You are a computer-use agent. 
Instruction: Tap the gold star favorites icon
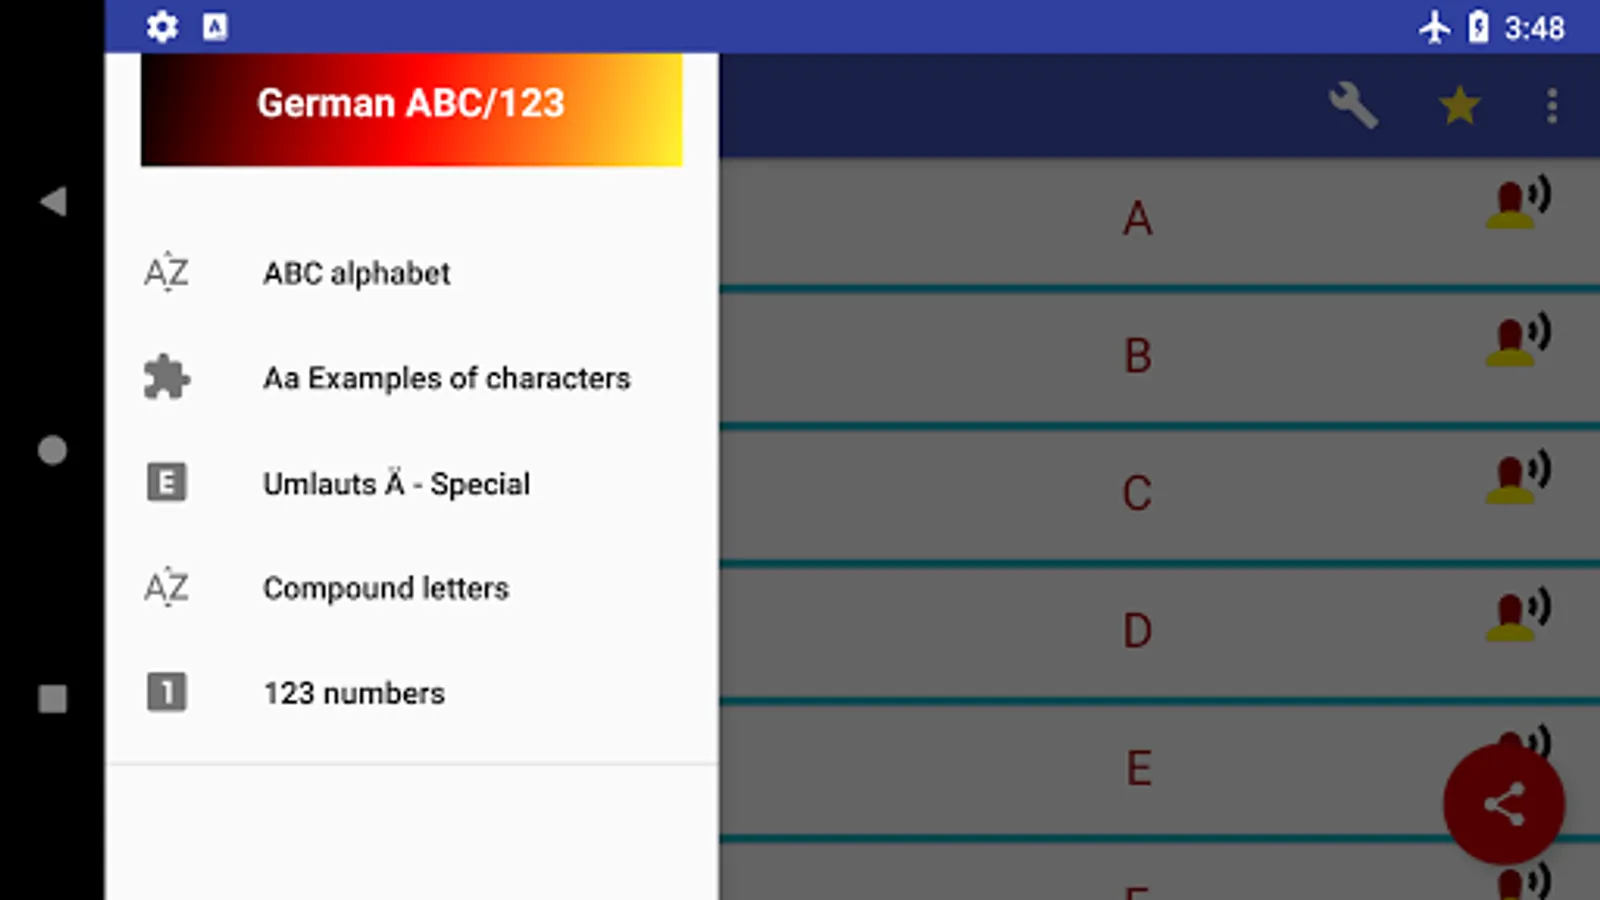click(x=1459, y=105)
